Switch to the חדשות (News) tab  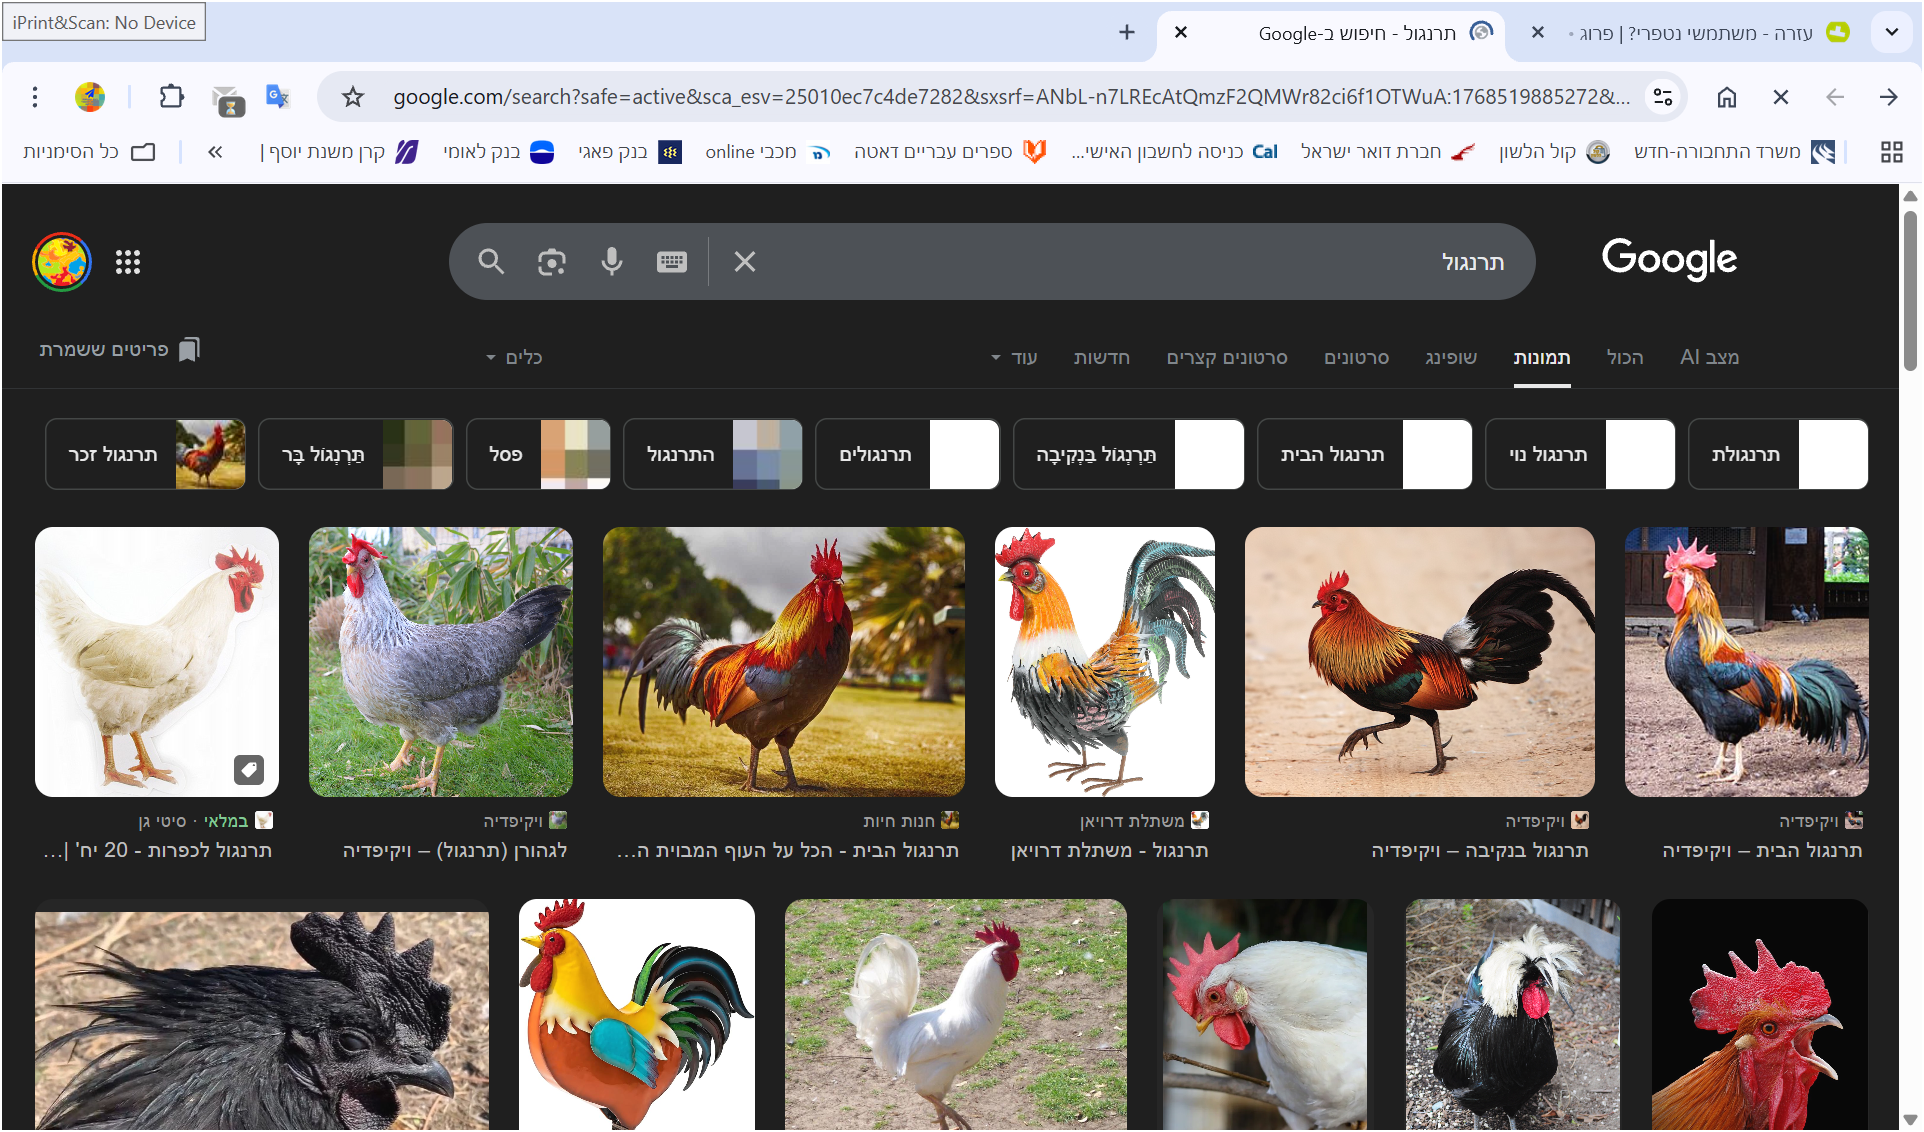[1101, 357]
